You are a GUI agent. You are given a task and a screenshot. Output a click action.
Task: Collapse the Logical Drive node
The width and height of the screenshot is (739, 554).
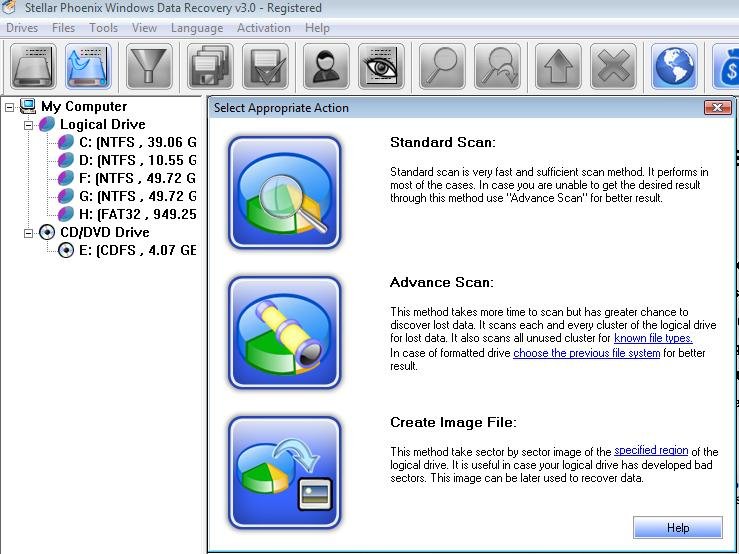28,125
